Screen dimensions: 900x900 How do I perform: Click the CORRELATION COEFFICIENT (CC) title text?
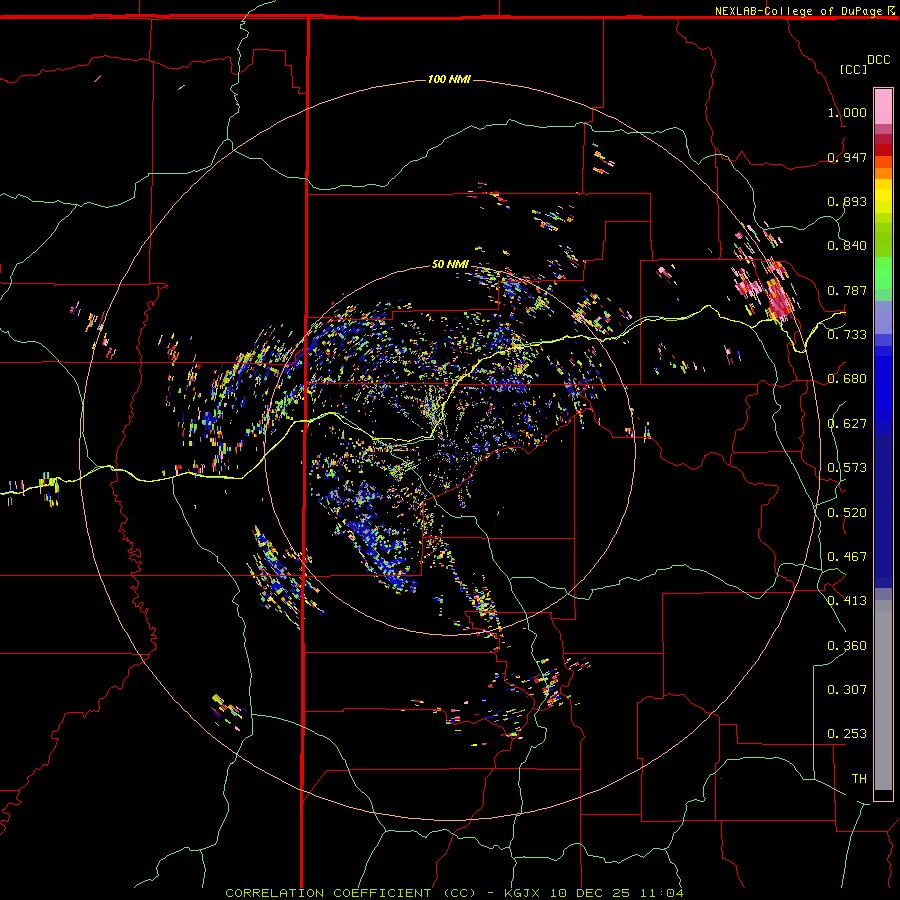350,893
